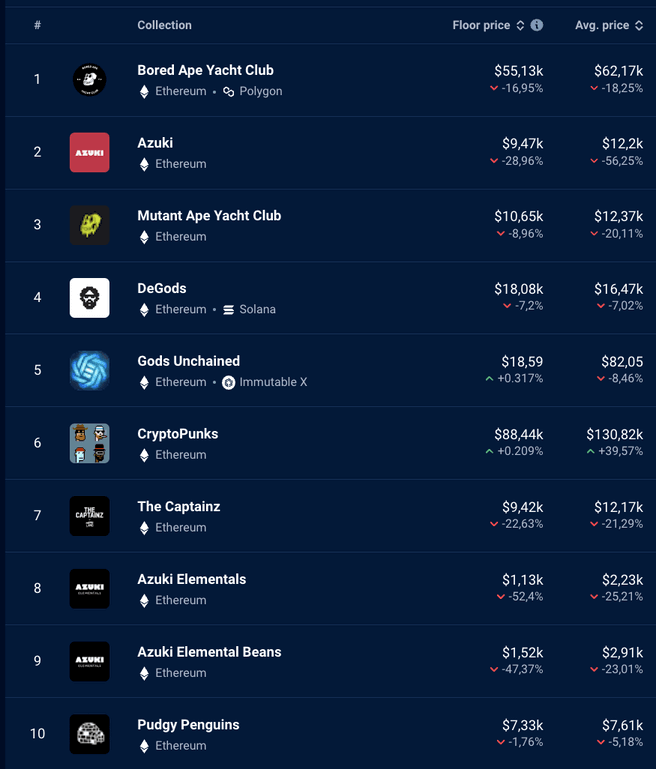The image size is (656, 769).
Task: Open the Gods Unchained blue orb icon
Action: (x=89, y=370)
